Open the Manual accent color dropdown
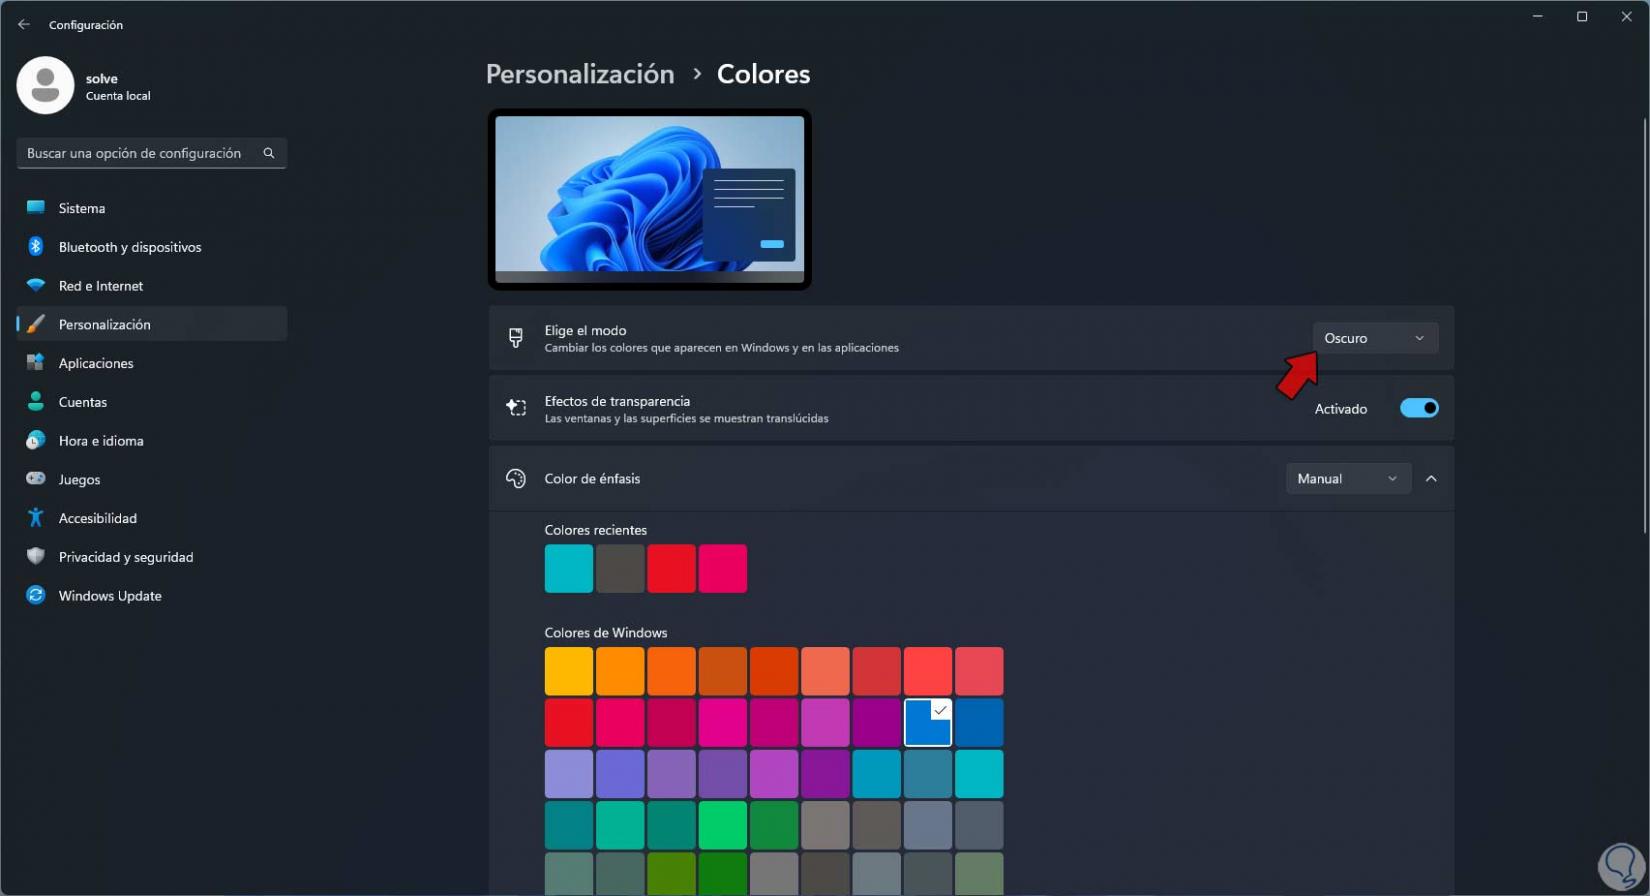This screenshot has width=1650, height=896. tap(1348, 479)
